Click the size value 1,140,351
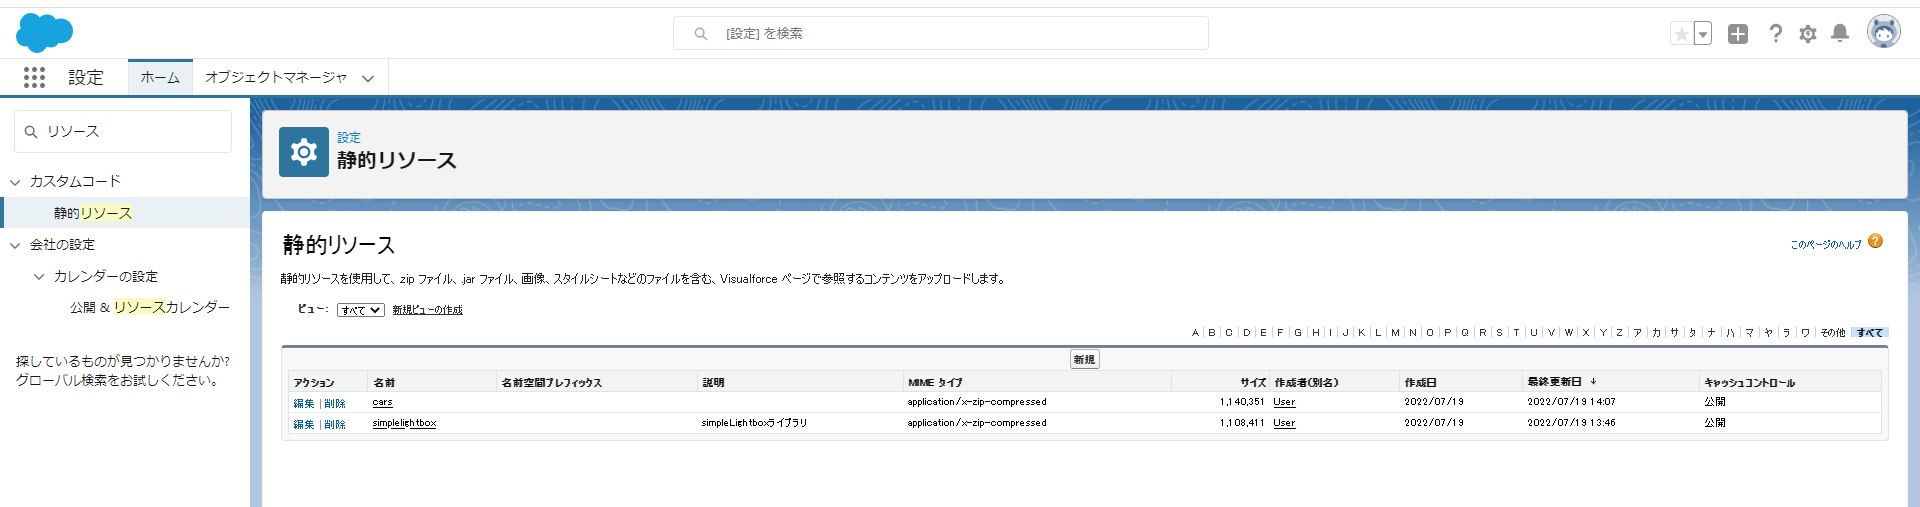 [x=1242, y=402]
